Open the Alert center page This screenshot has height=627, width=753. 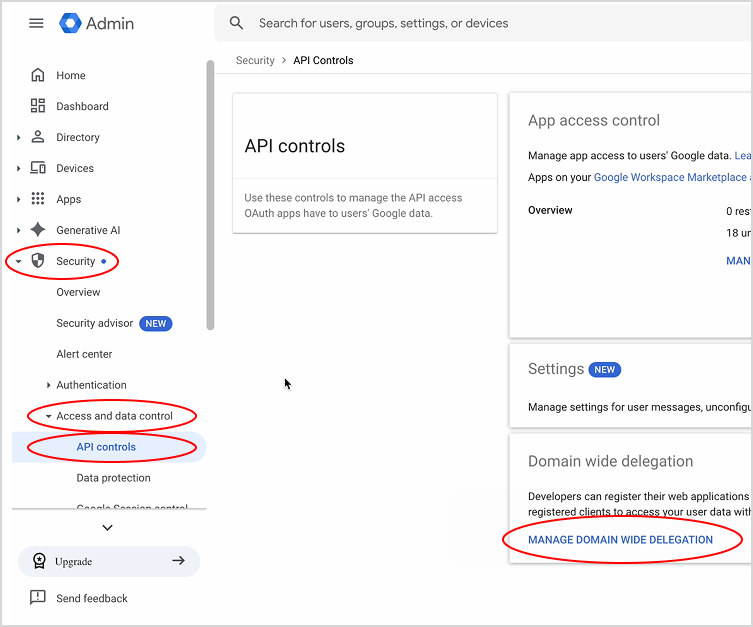click(84, 354)
